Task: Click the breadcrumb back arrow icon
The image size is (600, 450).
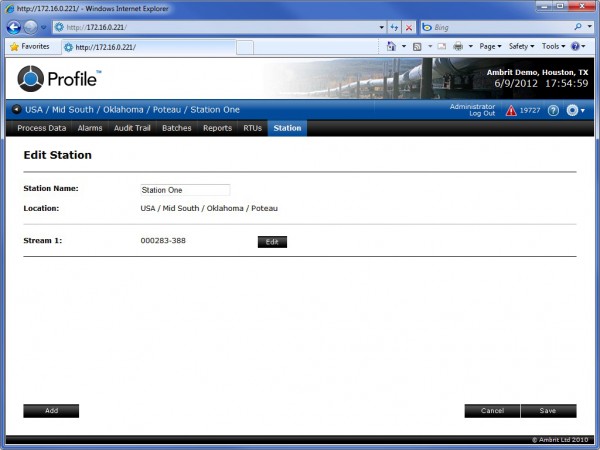Action: (16, 109)
